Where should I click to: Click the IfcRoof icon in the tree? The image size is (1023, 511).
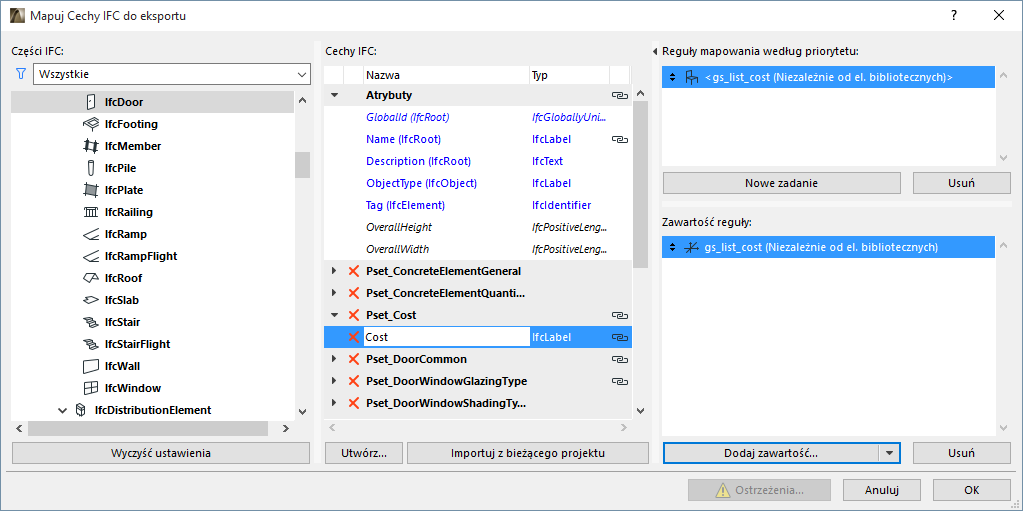pos(91,278)
